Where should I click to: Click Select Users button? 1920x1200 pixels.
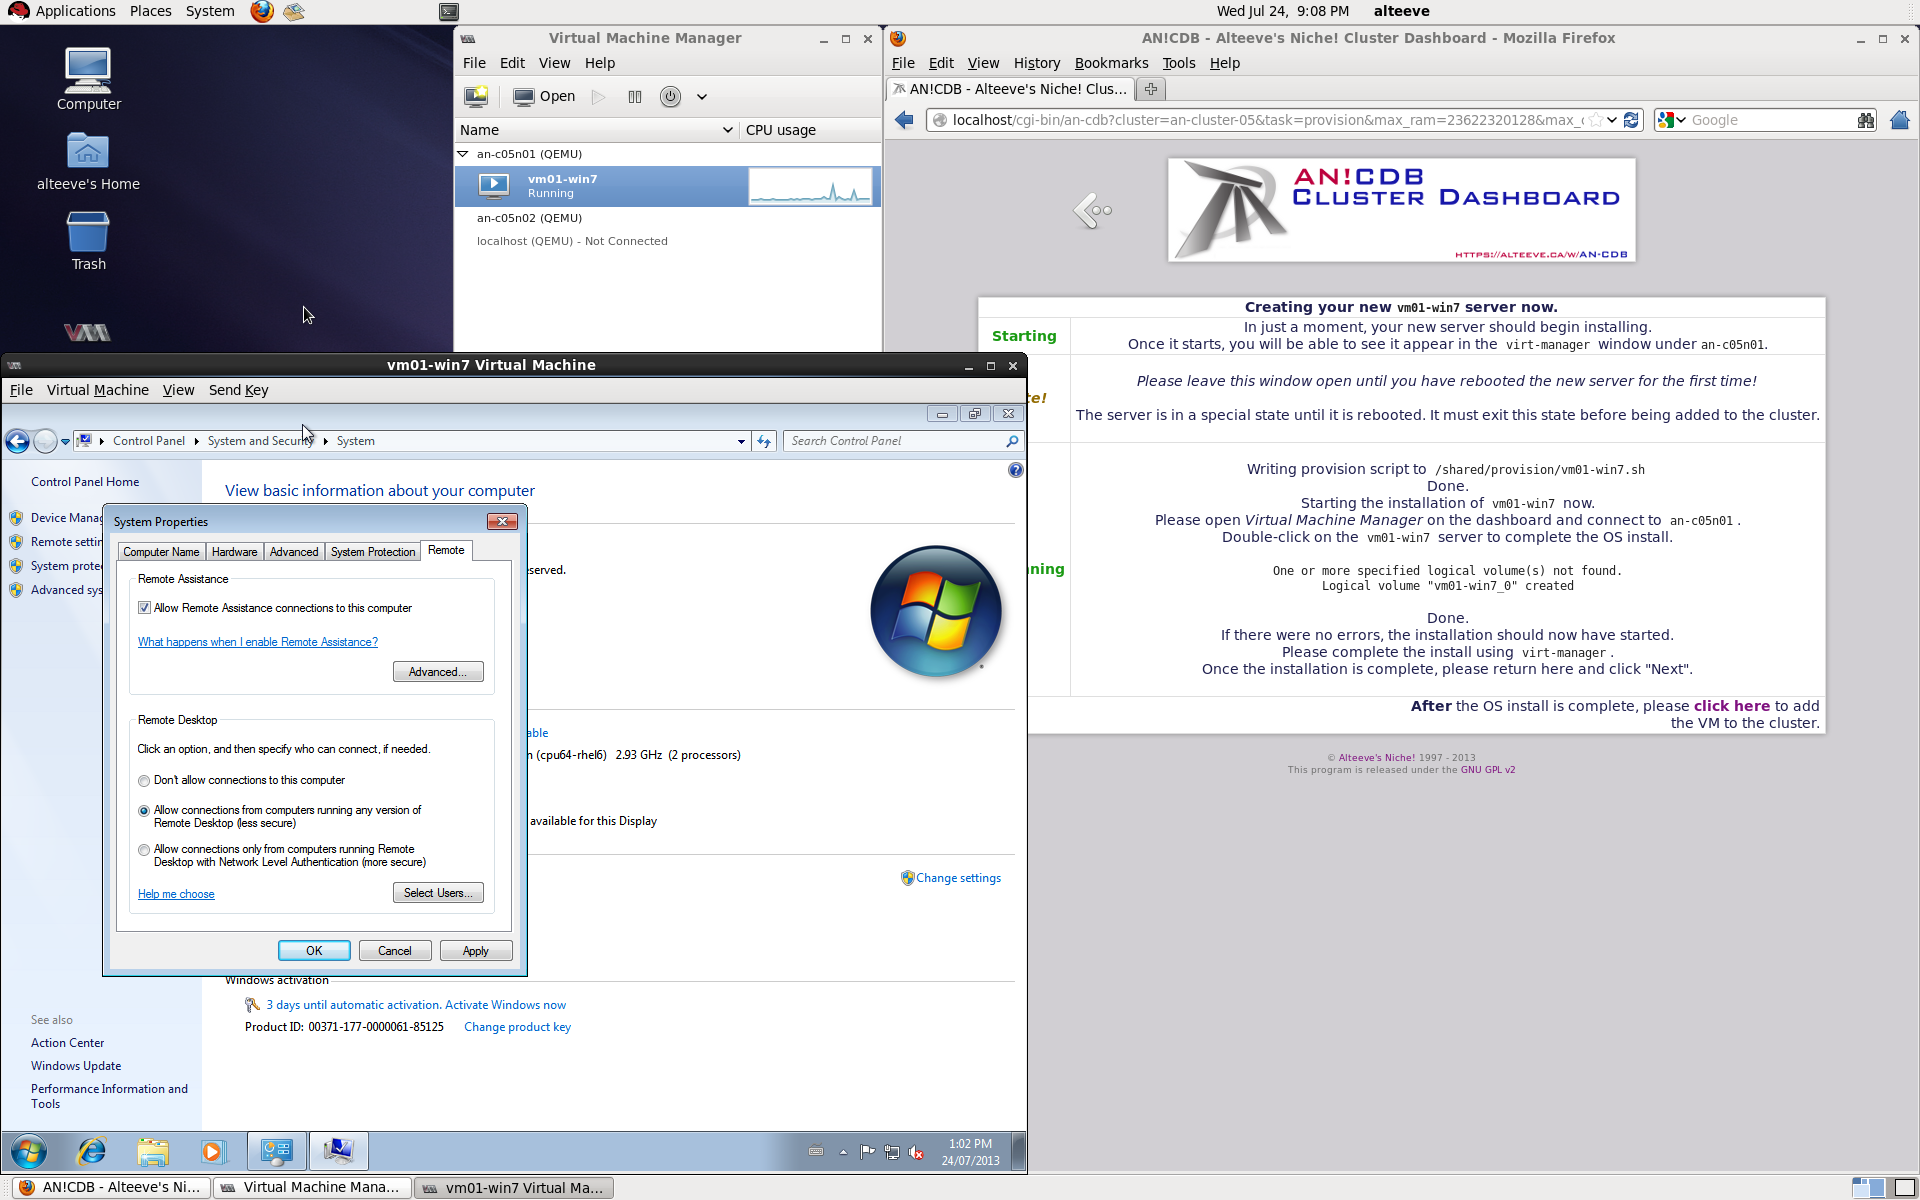[437, 893]
